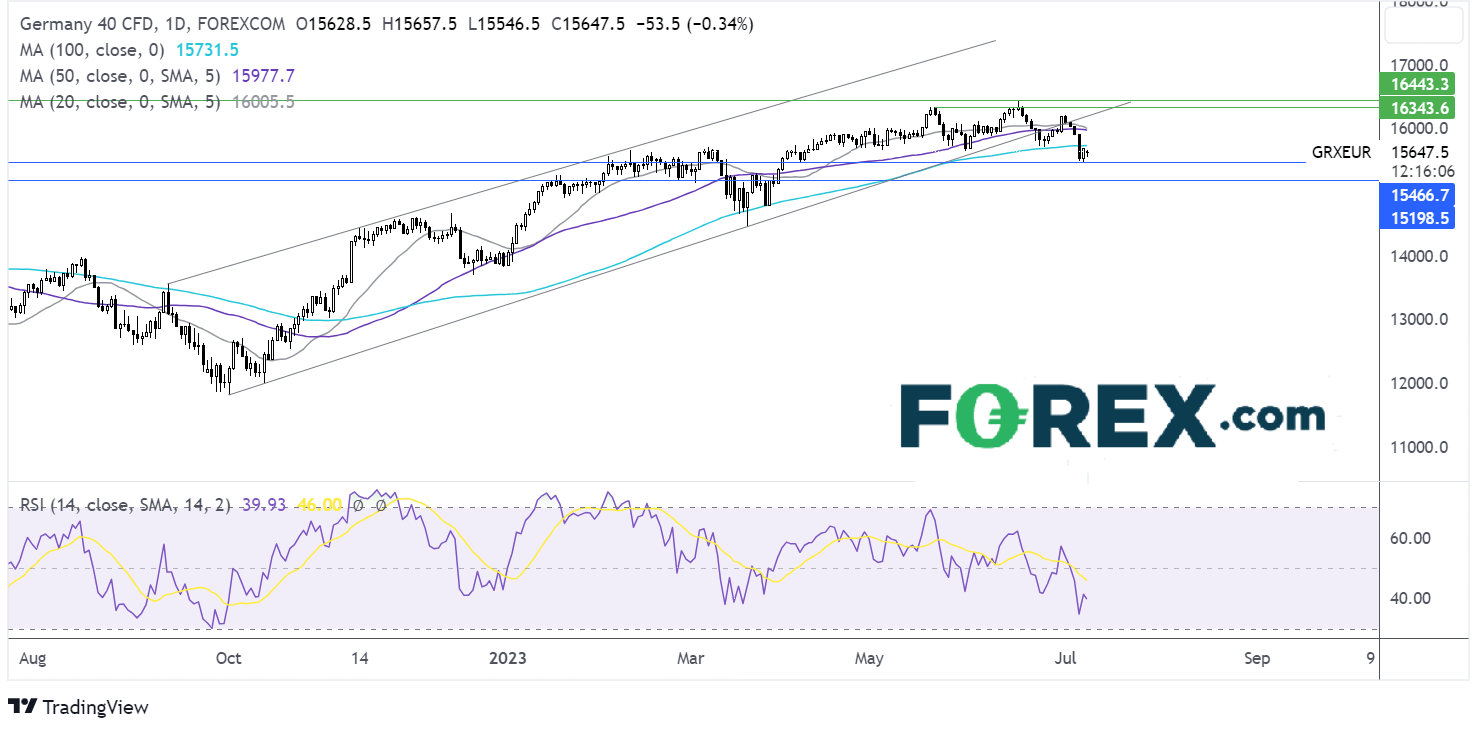Click the GRXEUR symbol label
1484x733 pixels.
click(x=1341, y=153)
